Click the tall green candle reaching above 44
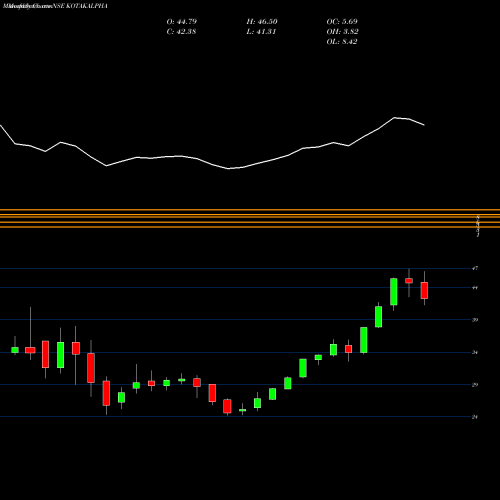 [x=394, y=292]
